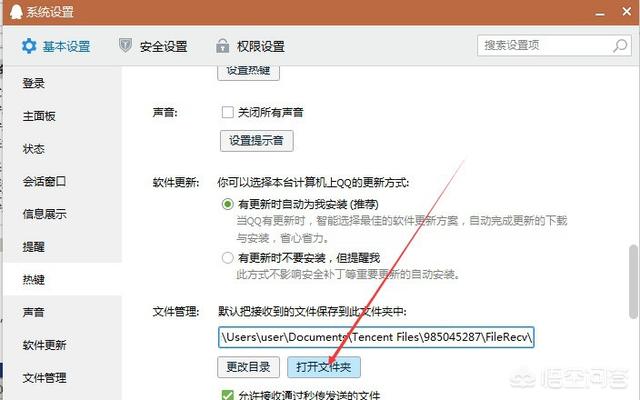Choose 有更新时自动为我安装 radio option
Screen dimensions: 640x400
227,204
